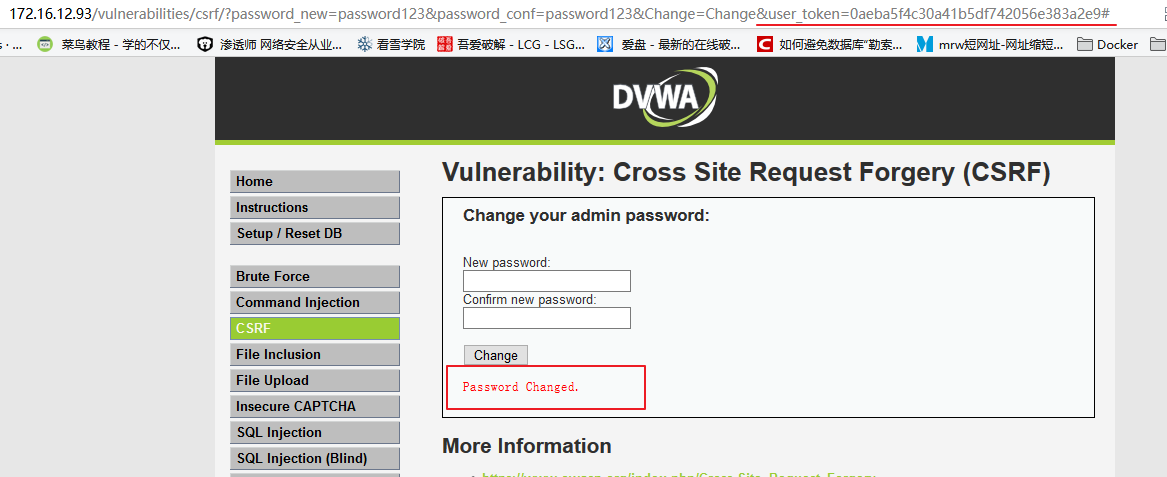
Task: Focus the Confirm new password field
Action: 546,318
